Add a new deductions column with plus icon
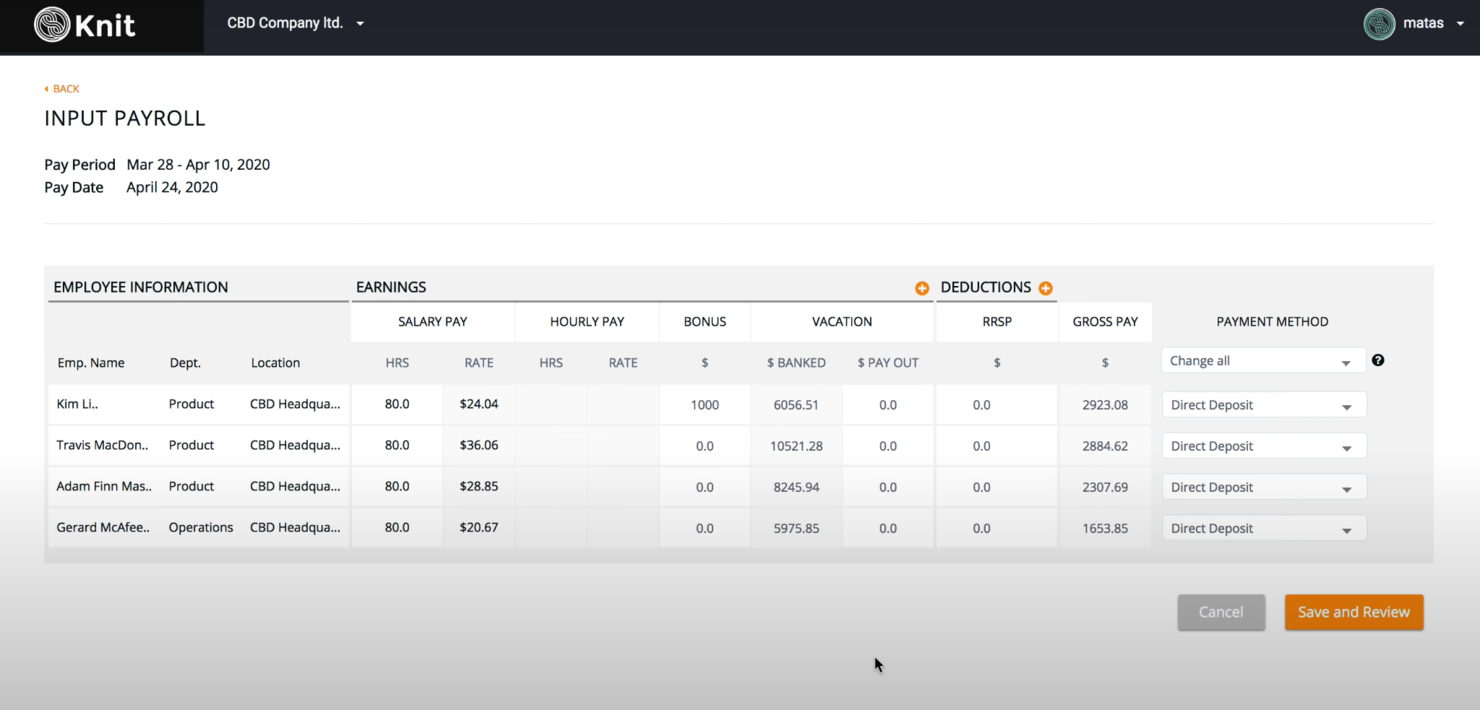 click(x=1045, y=288)
